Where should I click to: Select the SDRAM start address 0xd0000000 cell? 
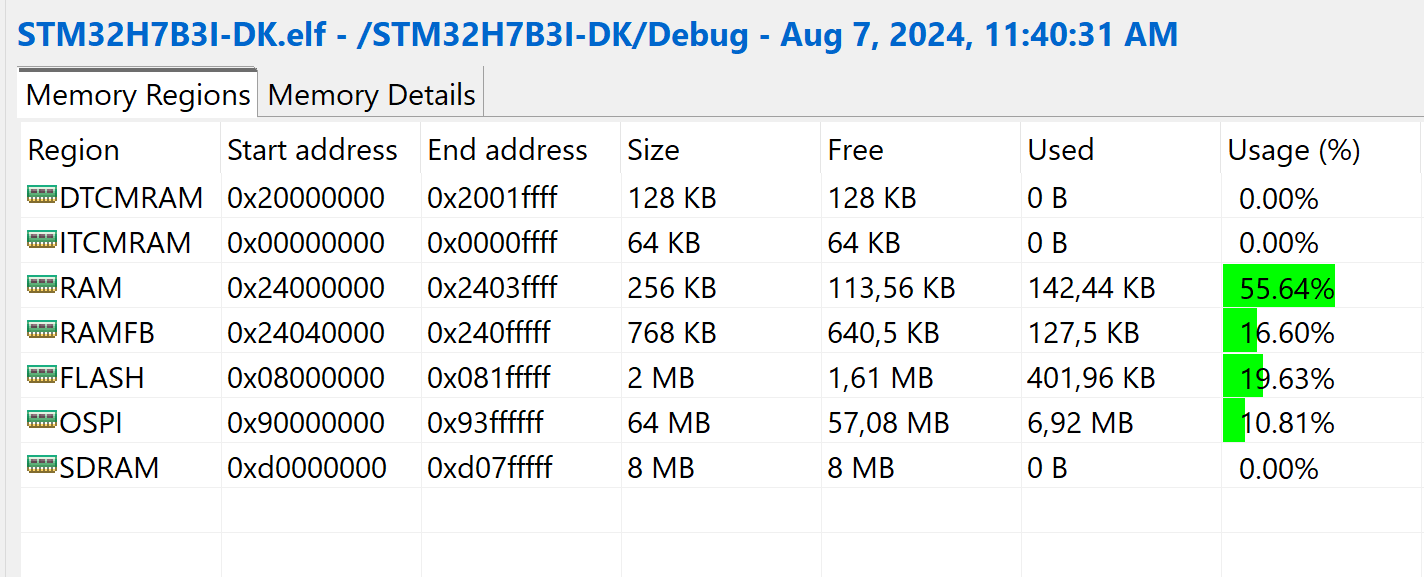[x=306, y=468]
